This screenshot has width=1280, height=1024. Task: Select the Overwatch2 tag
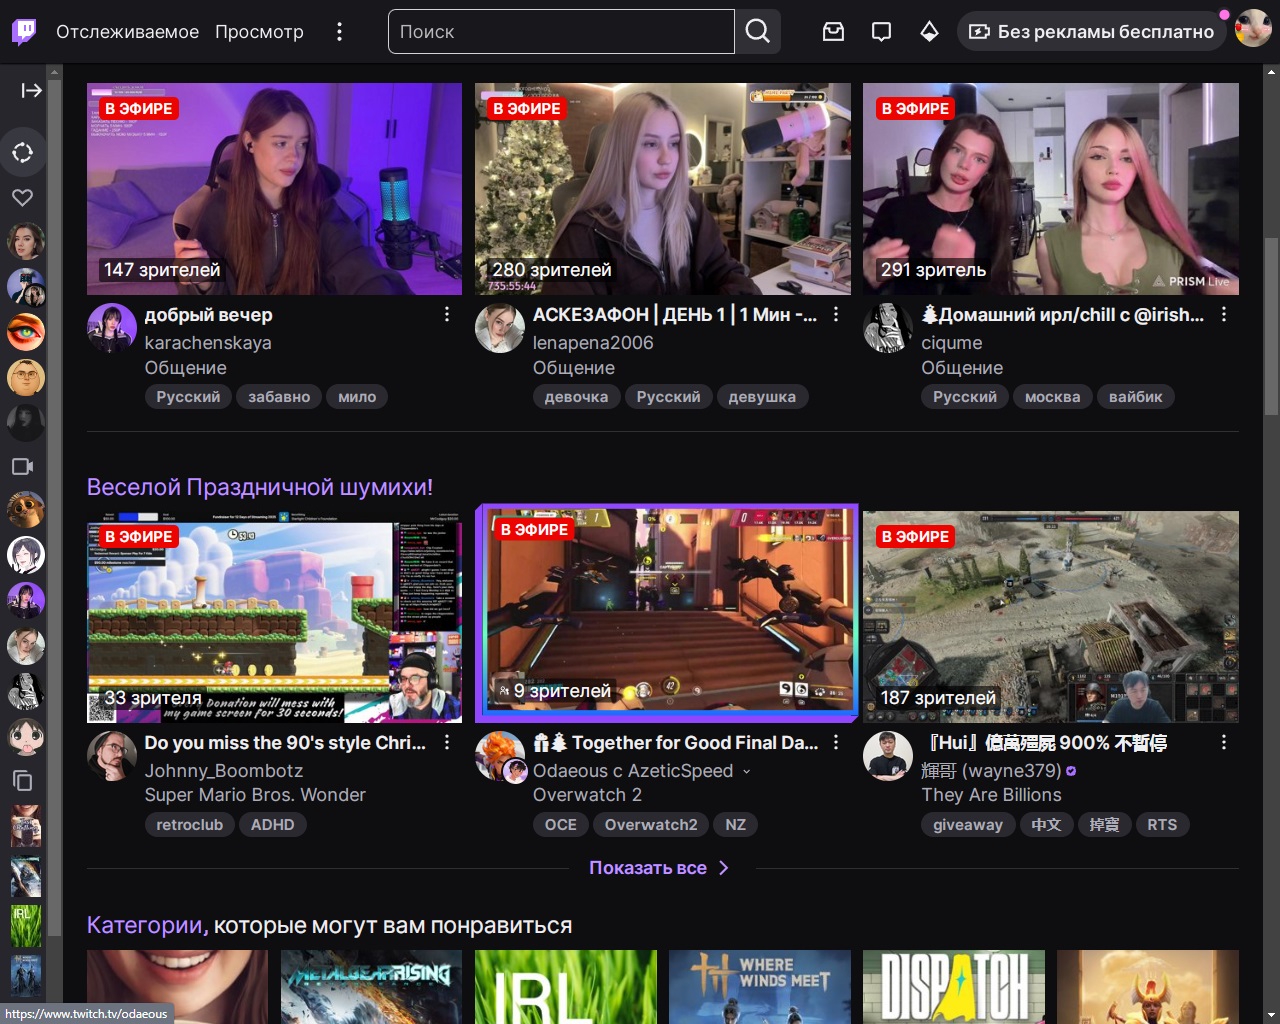click(651, 825)
